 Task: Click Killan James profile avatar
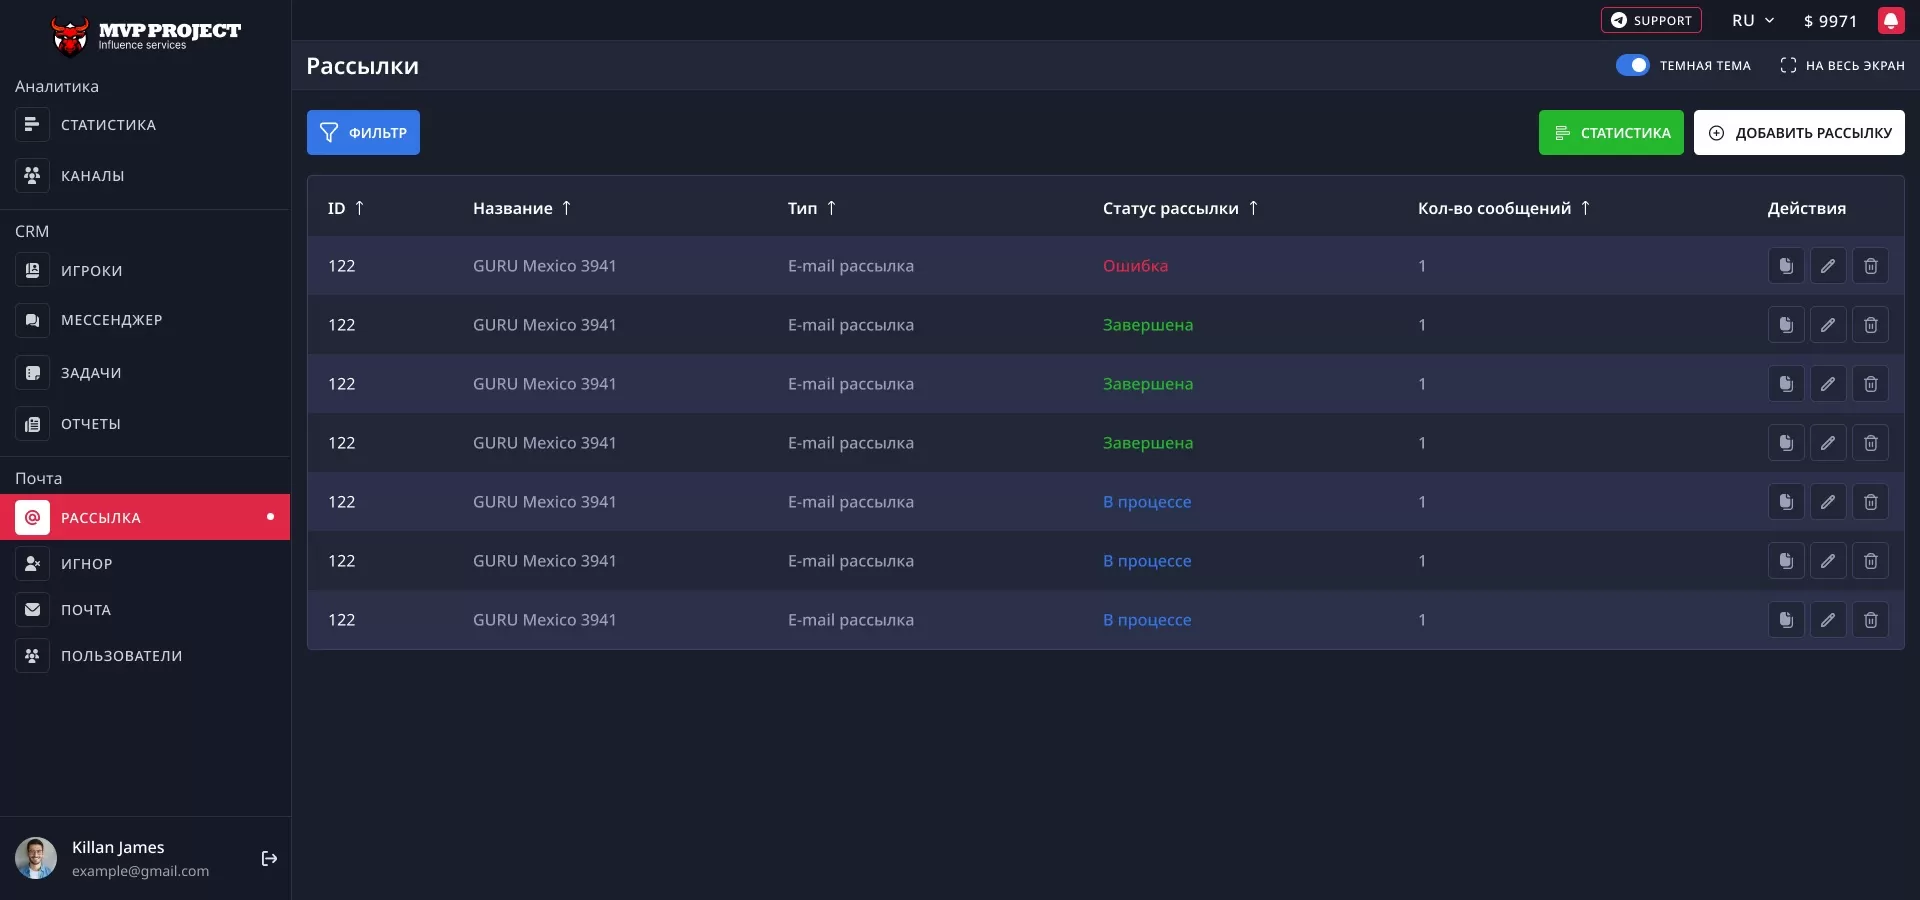(x=36, y=858)
